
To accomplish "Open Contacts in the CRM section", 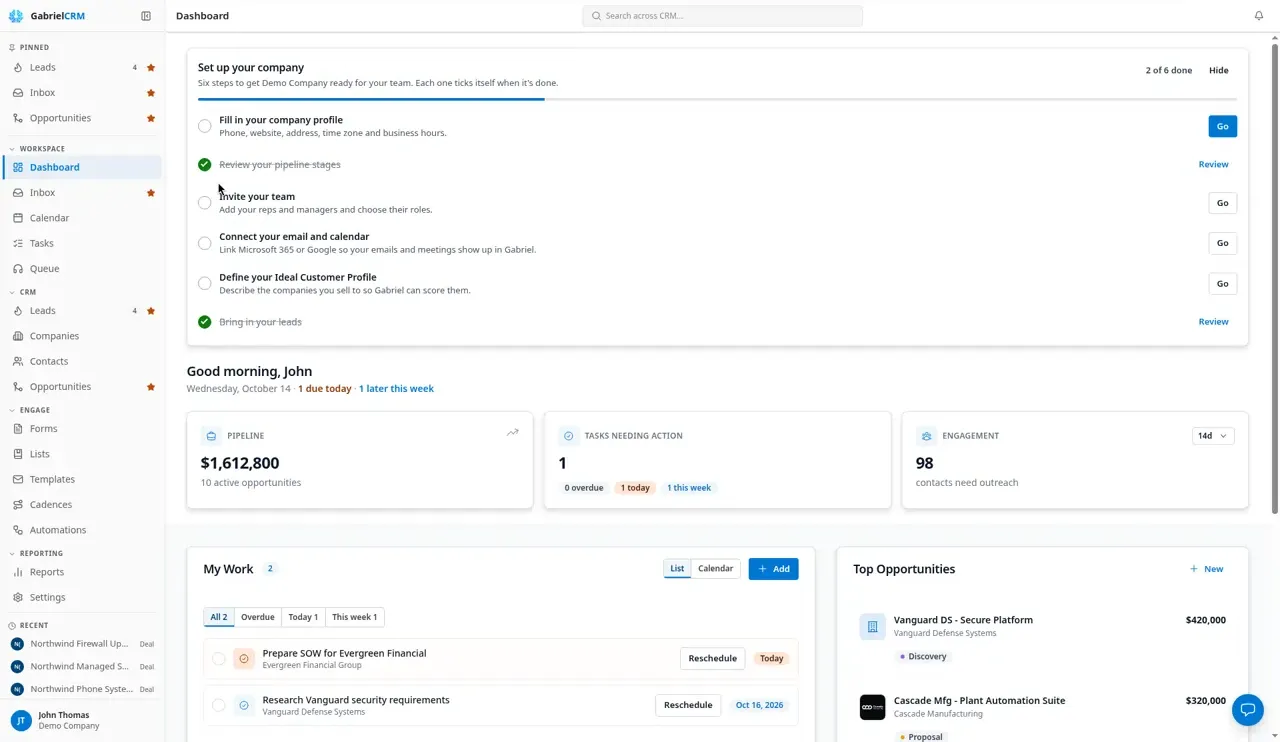I will click(x=80, y=361).
